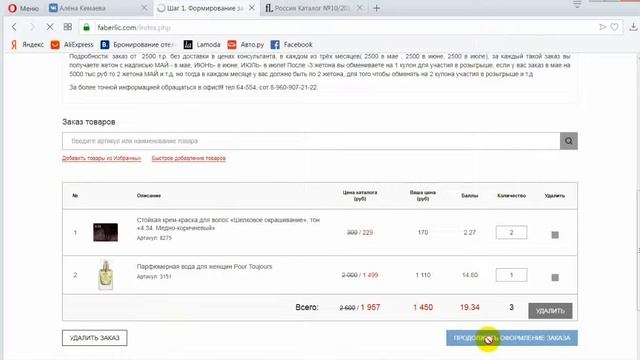Image resolution: width=640 pixels, height=360 pixels.
Task: Click the Баллы column header
Action: click(x=469, y=196)
